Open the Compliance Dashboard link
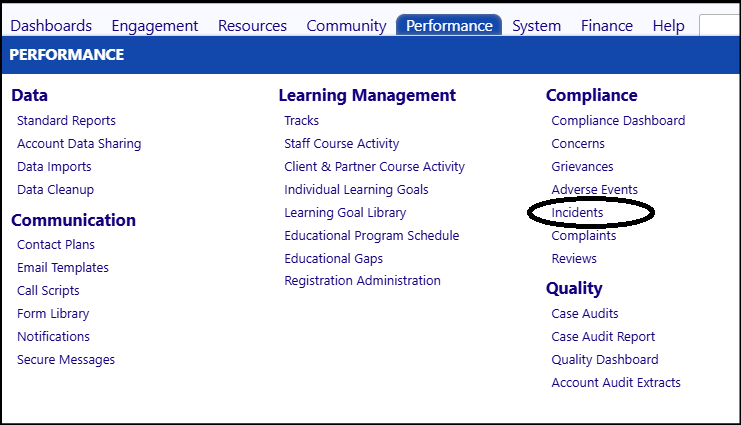741x425 pixels. click(x=618, y=121)
